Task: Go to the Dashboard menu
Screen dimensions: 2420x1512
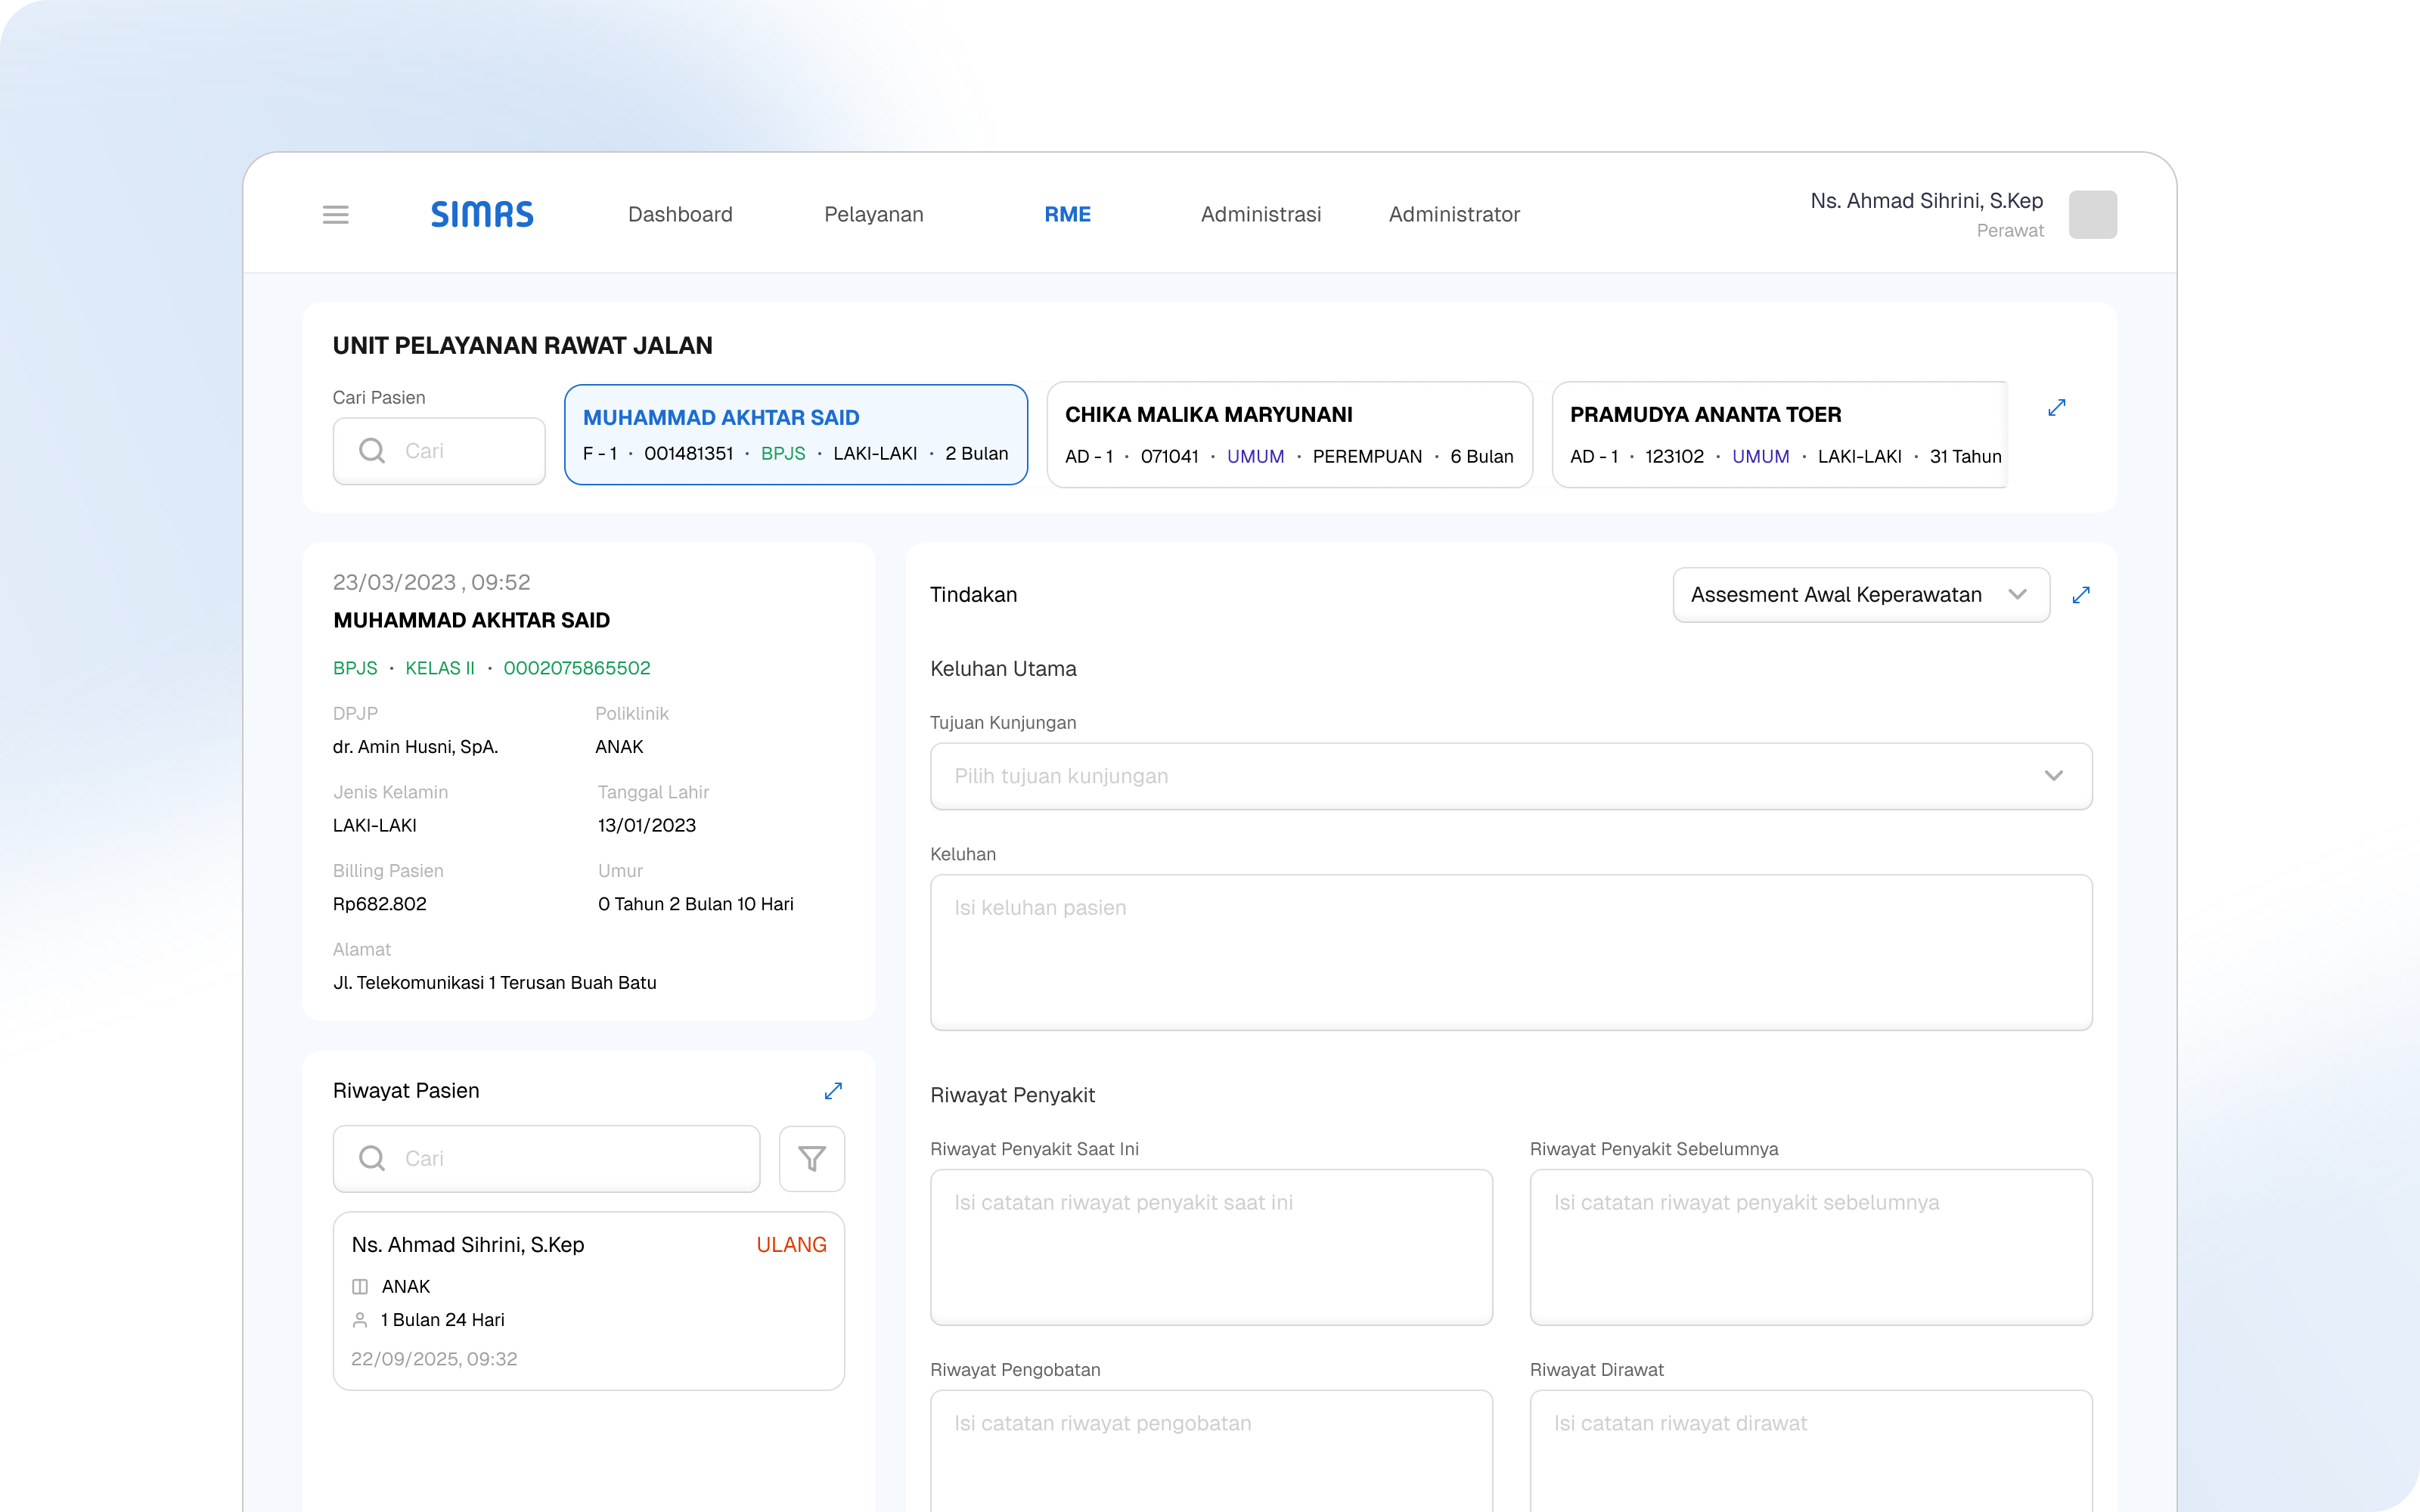Action: pos(680,214)
